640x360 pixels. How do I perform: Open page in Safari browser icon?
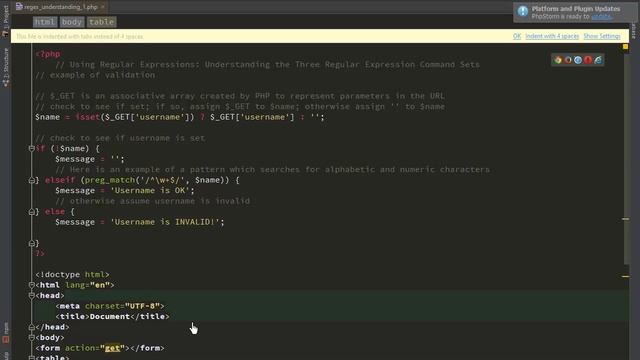click(578, 60)
